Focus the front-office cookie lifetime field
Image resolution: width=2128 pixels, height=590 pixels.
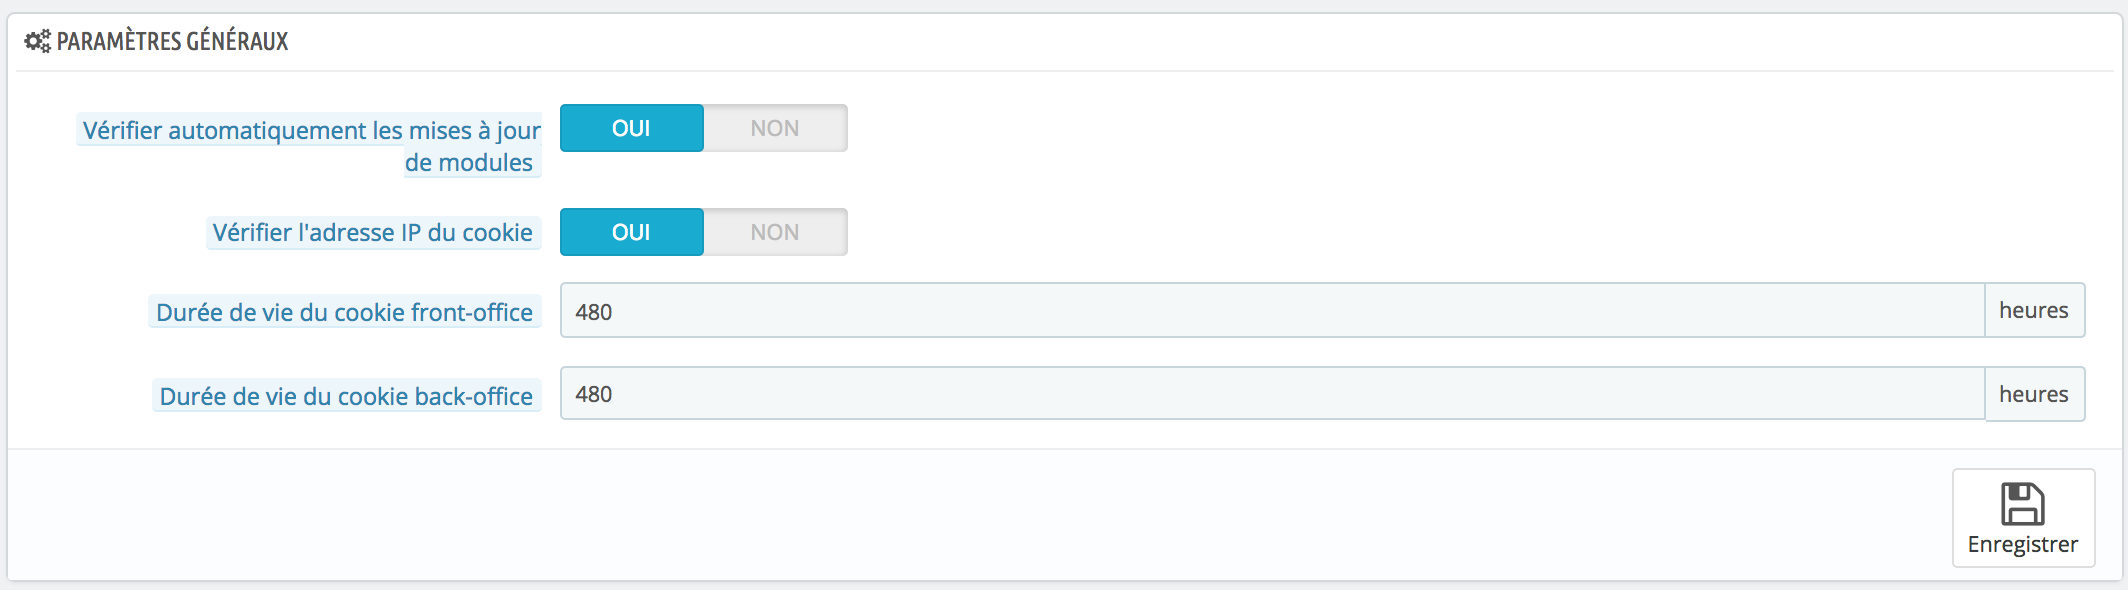(1272, 310)
